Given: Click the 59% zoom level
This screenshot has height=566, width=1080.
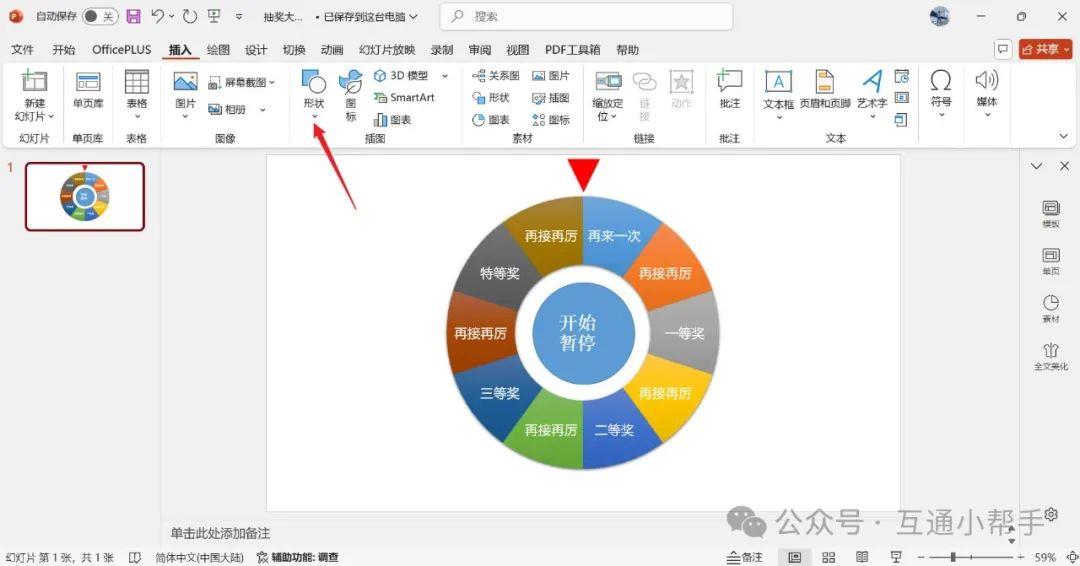Looking at the screenshot, I should coord(1045,556).
